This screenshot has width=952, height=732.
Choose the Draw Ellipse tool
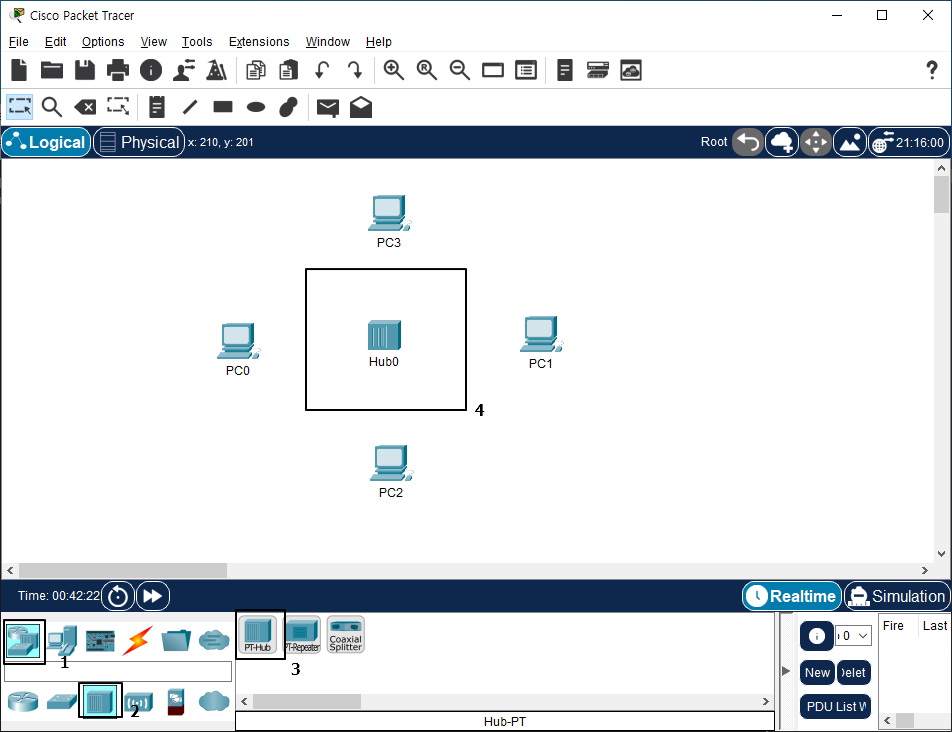[x=256, y=107]
